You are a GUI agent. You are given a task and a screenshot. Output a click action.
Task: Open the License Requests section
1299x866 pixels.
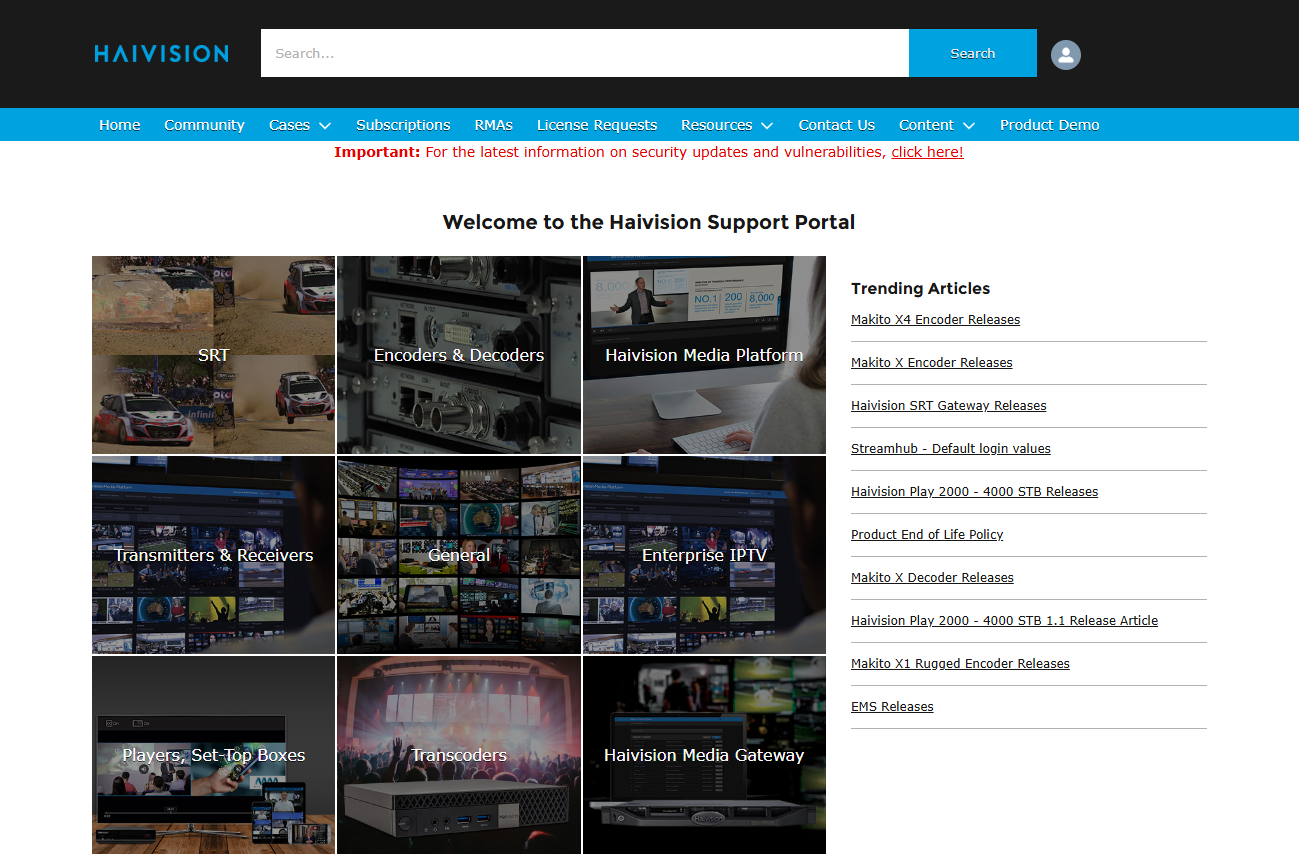point(596,124)
